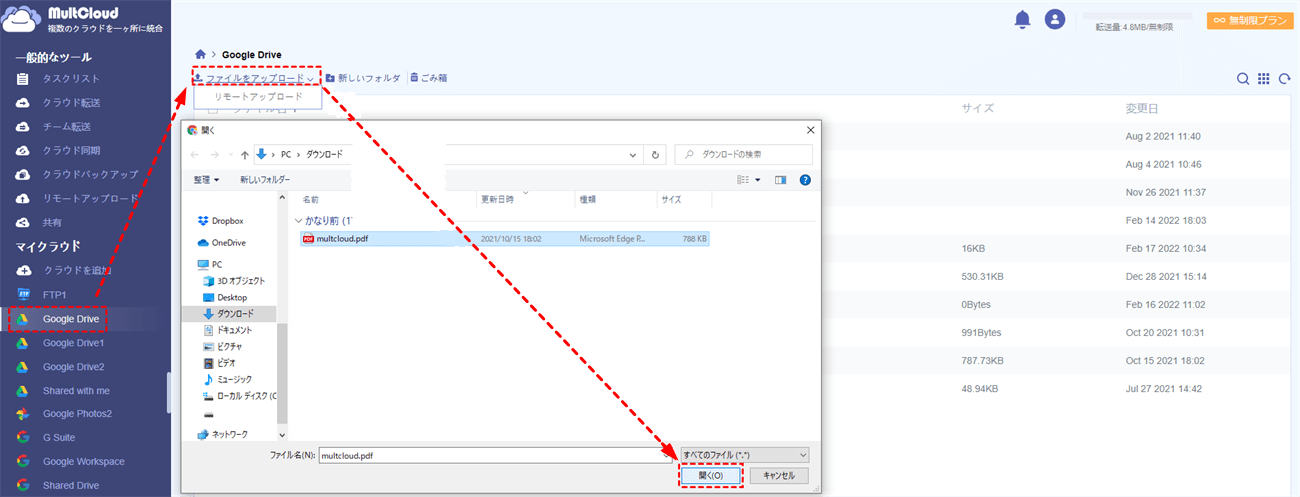The height and width of the screenshot is (497, 1300).
Task: Refresh the ダウンロード folder in dialog
Action: click(x=656, y=155)
